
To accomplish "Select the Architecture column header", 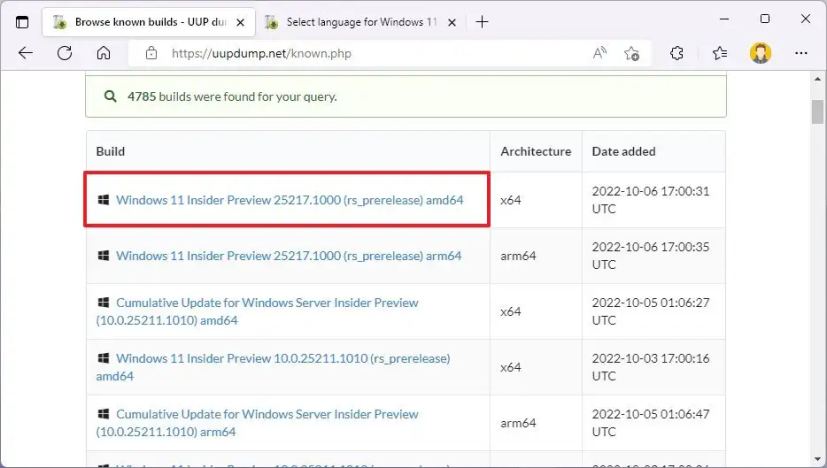I will pos(535,151).
